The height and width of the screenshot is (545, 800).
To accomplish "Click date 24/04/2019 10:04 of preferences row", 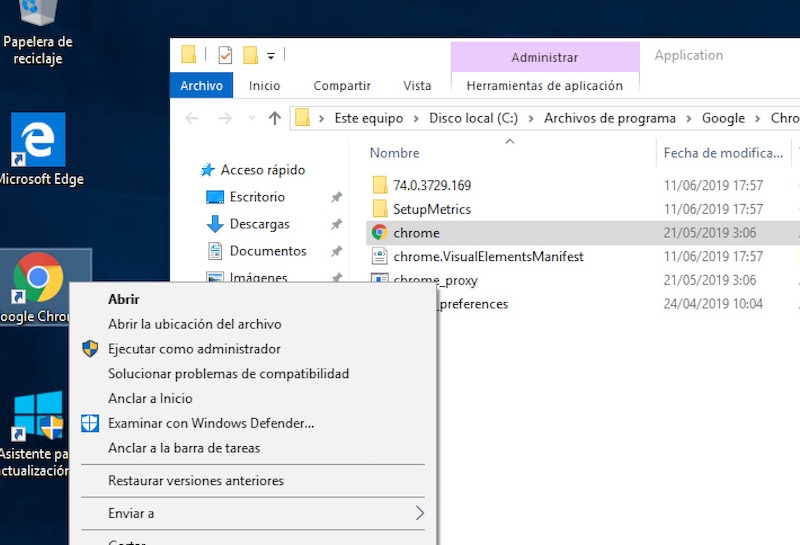I will click(713, 304).
